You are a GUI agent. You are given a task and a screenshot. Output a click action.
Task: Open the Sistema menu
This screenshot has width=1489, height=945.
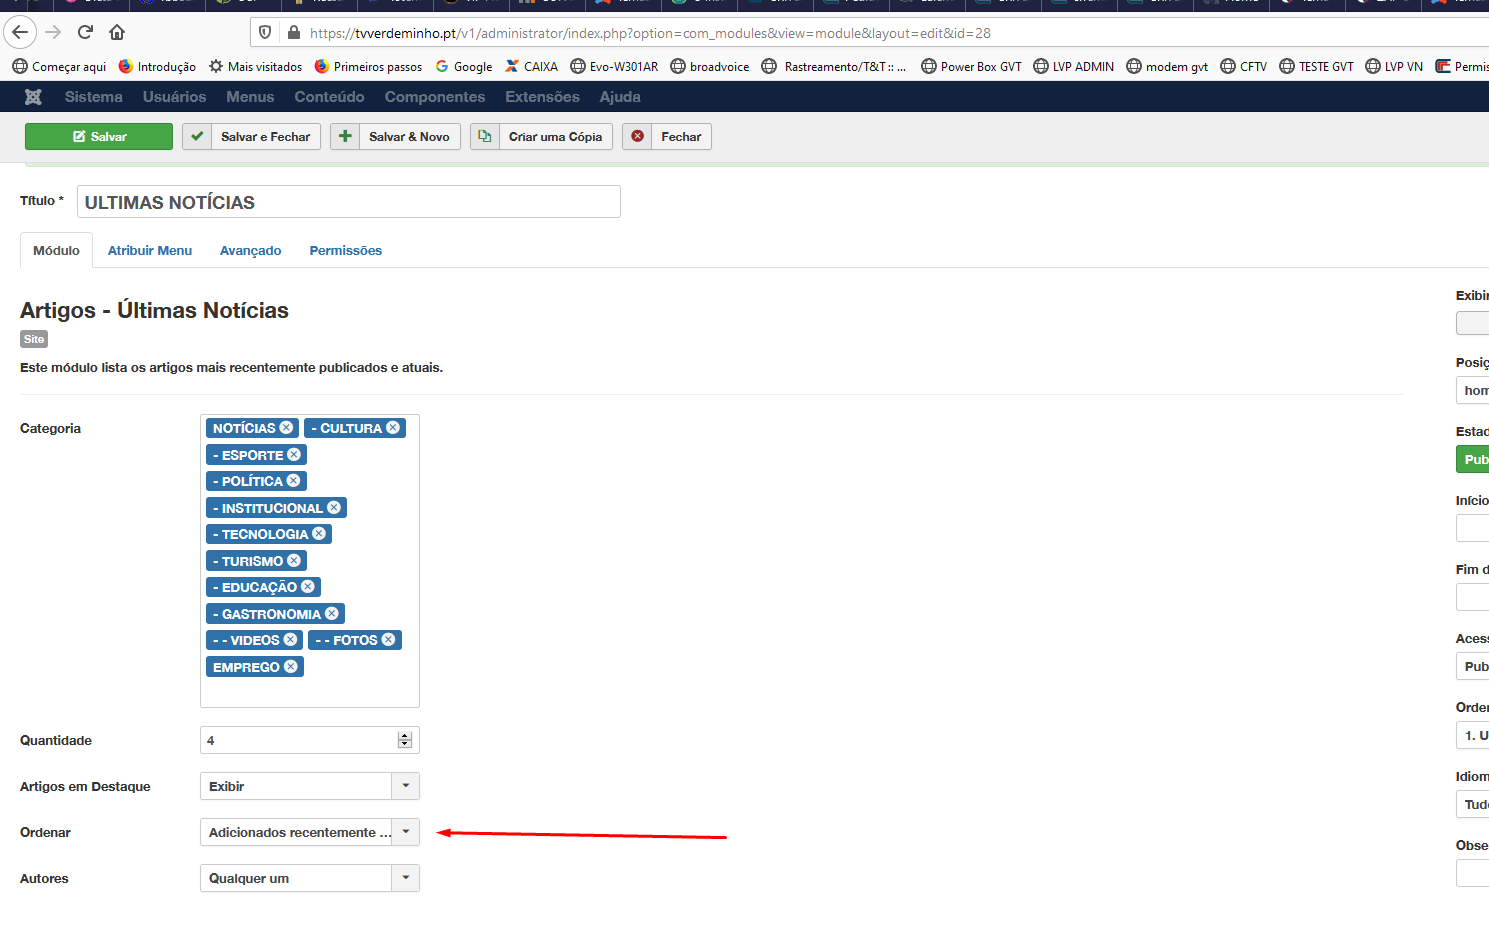[x=94, y=97]
